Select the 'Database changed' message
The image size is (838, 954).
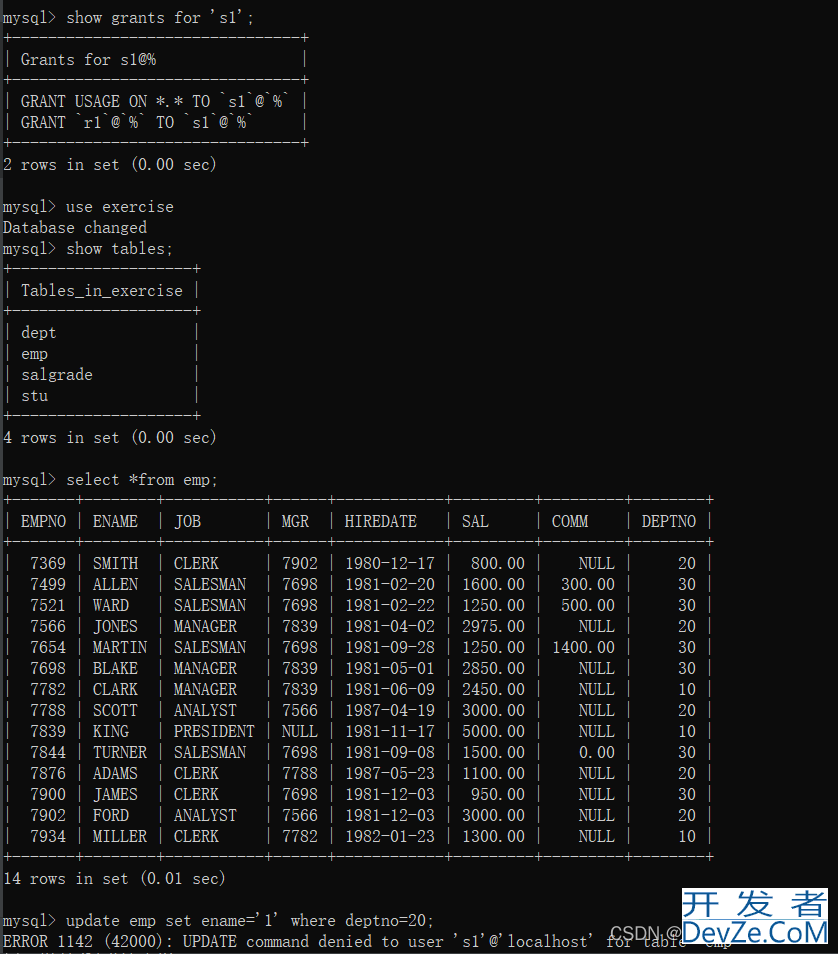(75, 228)
